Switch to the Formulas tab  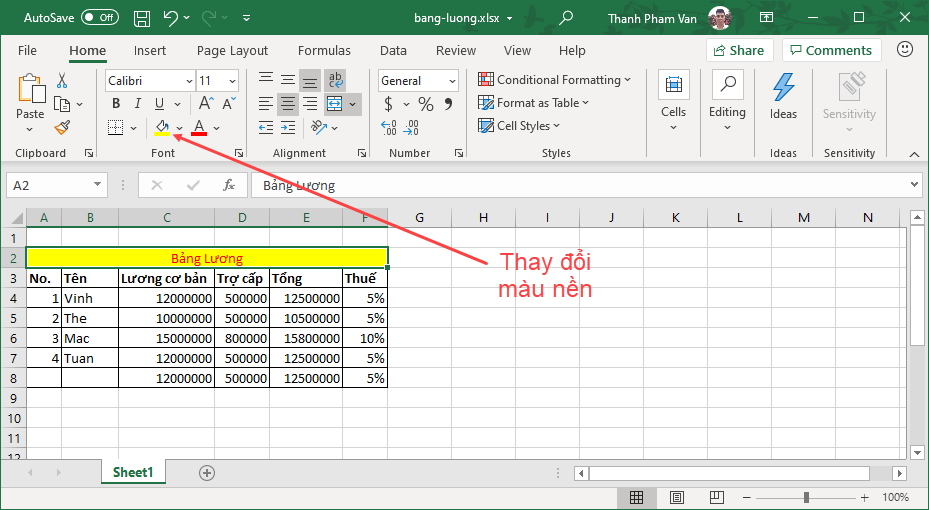324,50
